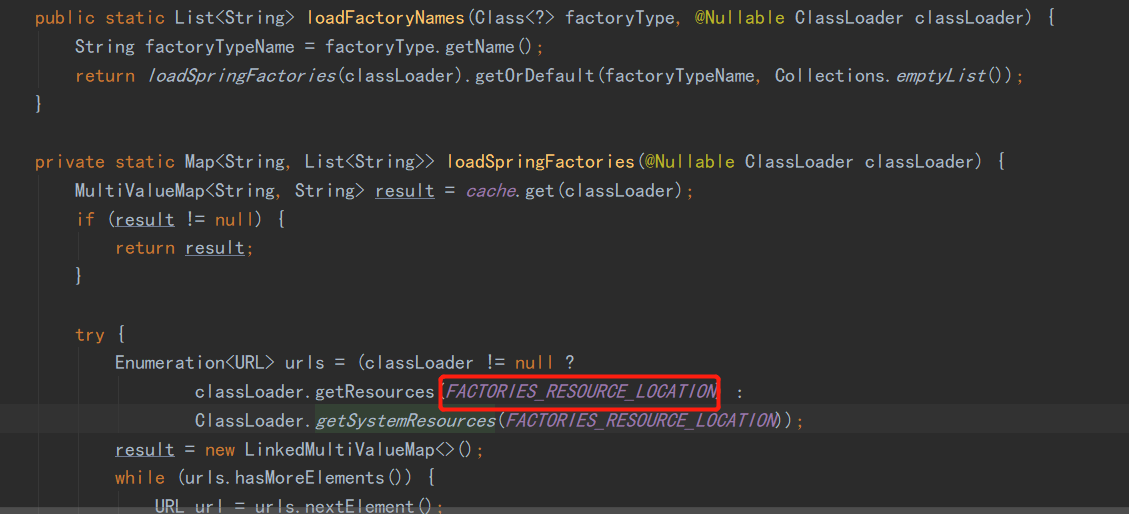
Task: Click @Nullable annotation in loadSpringFactories signature
Action: click(x=689, y=162)
